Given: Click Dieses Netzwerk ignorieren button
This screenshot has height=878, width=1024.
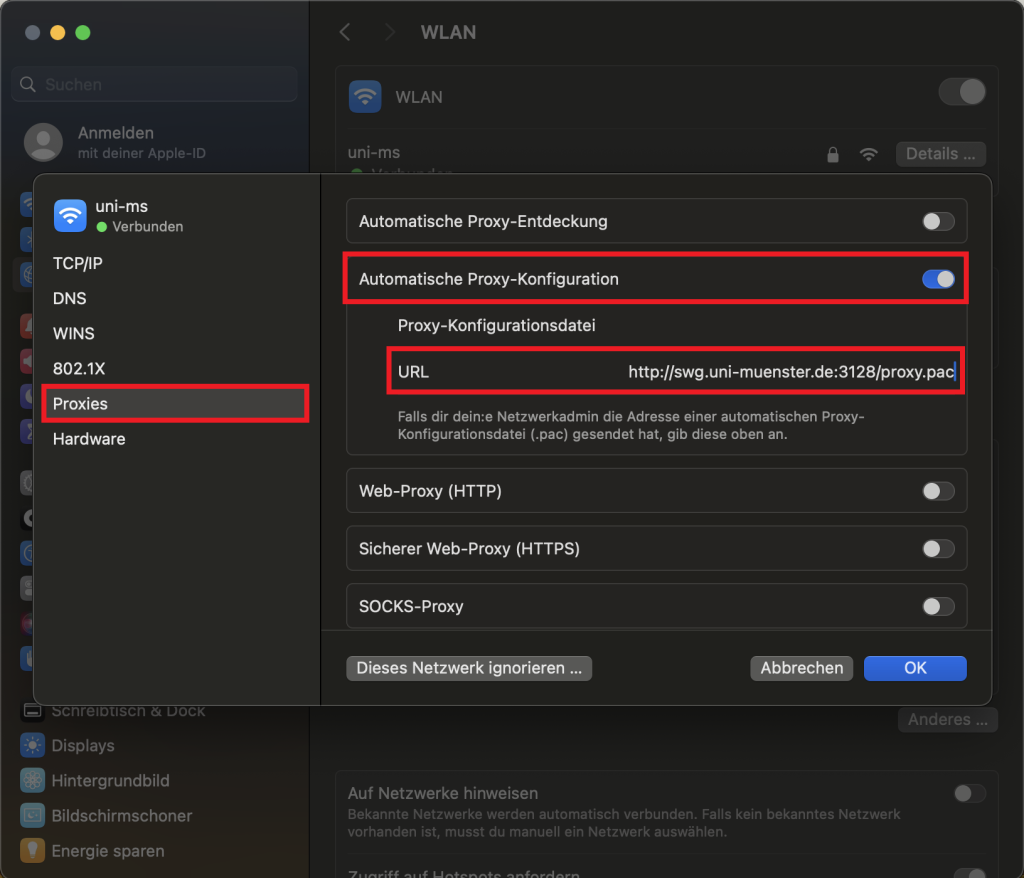Looking at the screenshot, I should coord(469,668).
